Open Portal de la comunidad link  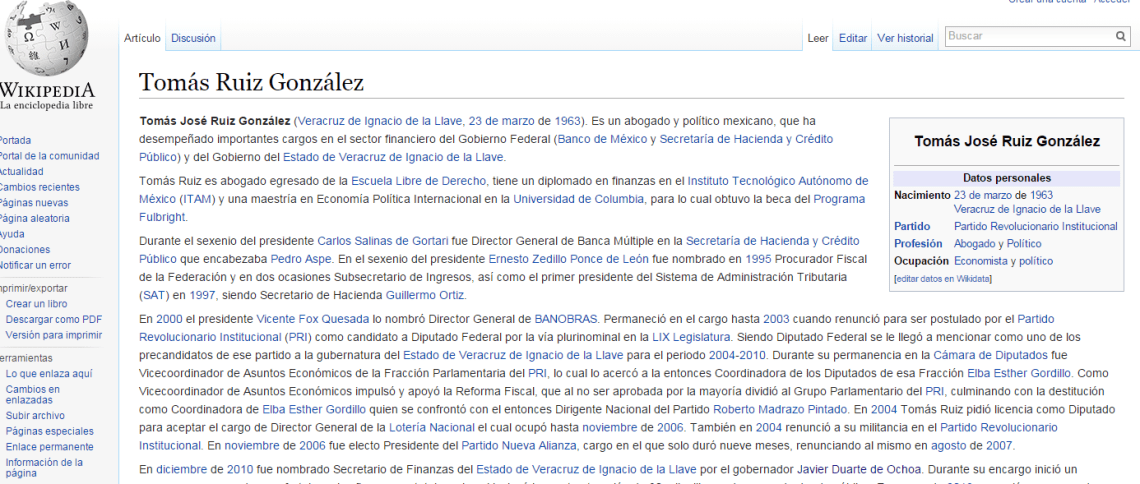[x=49, y=156]
